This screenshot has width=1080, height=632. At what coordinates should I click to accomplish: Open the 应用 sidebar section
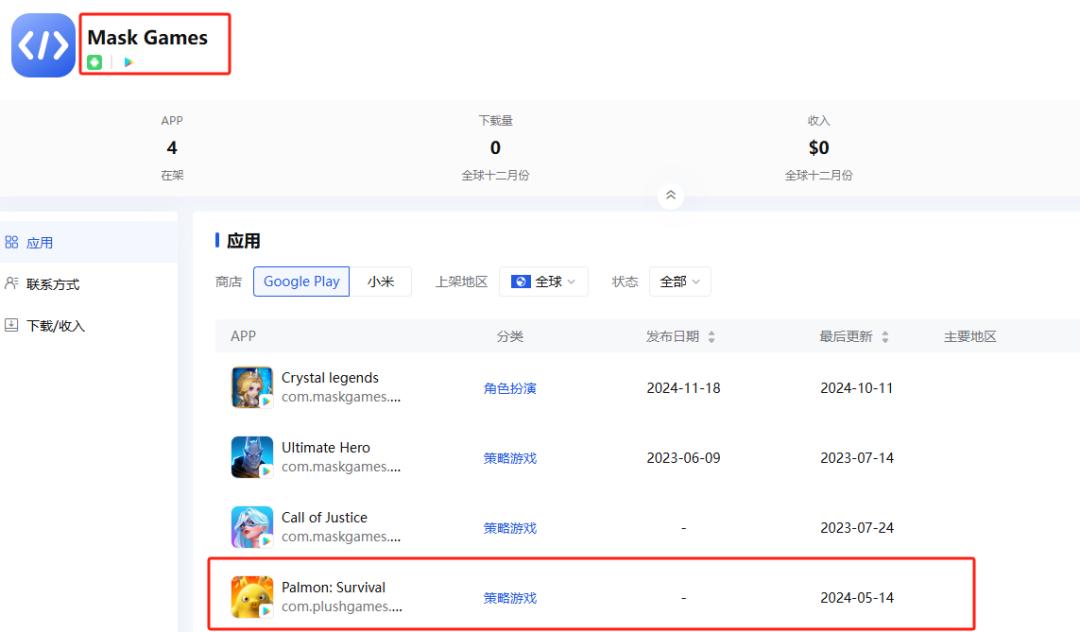click(88, 242)
